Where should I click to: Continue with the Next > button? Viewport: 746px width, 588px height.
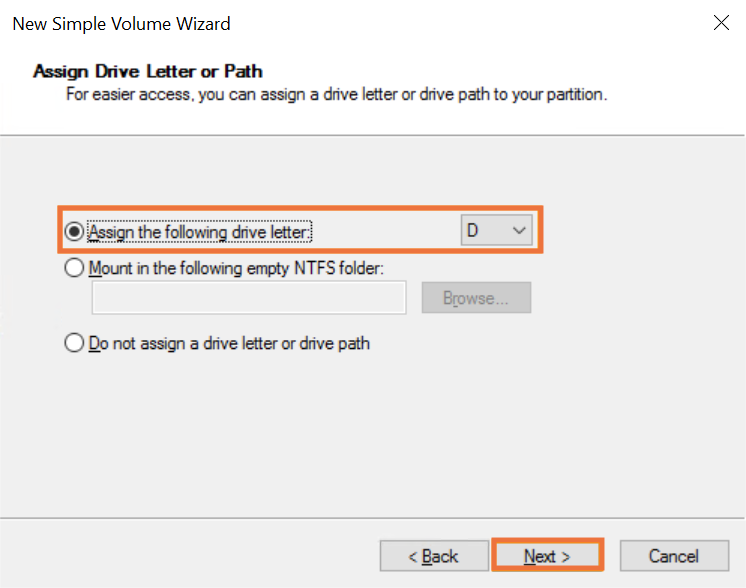pyautogui.click(x=547, y=556)
